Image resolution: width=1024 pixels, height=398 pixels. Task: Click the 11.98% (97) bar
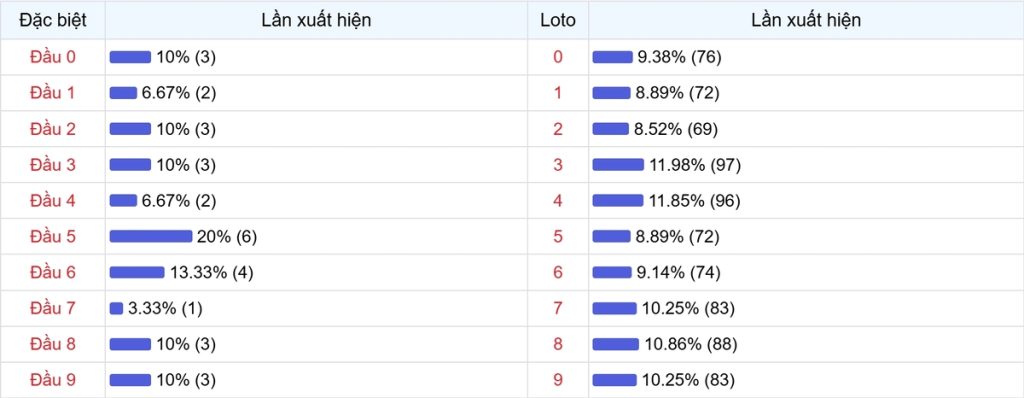(618, 165)
